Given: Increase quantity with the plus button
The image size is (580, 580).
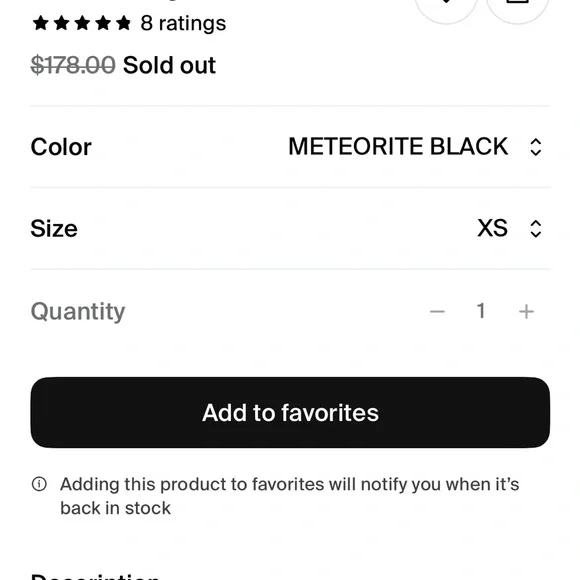Looking at the screenshot, I should coord(526,311).
